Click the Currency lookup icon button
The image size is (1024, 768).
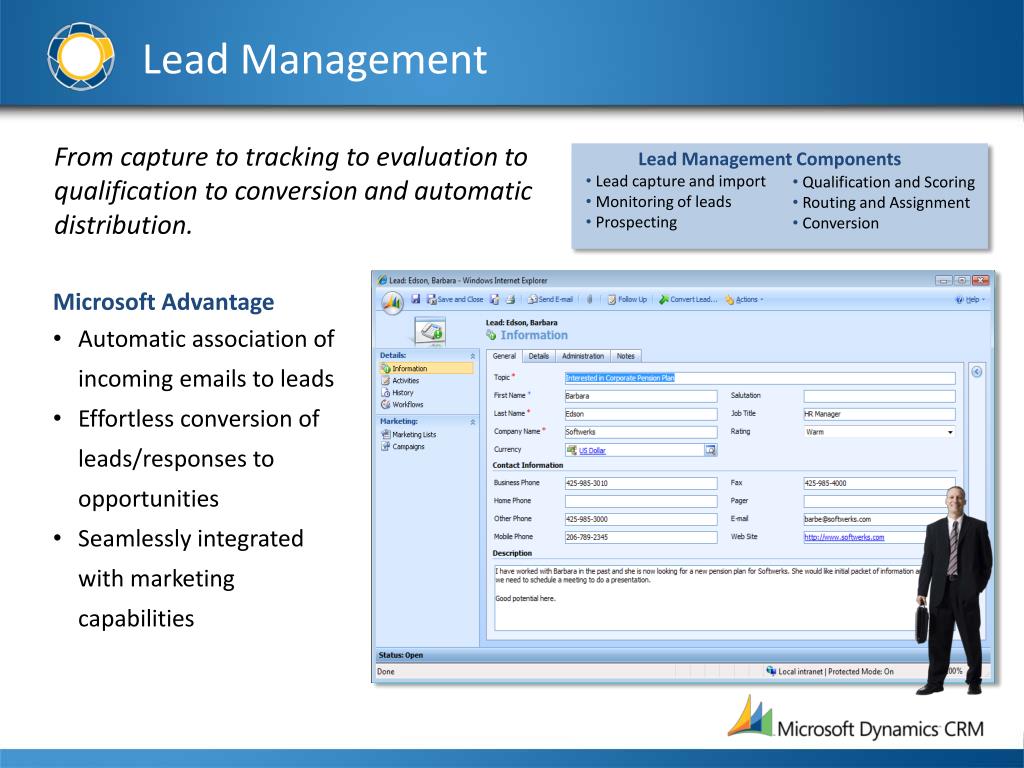click(711, 450)
